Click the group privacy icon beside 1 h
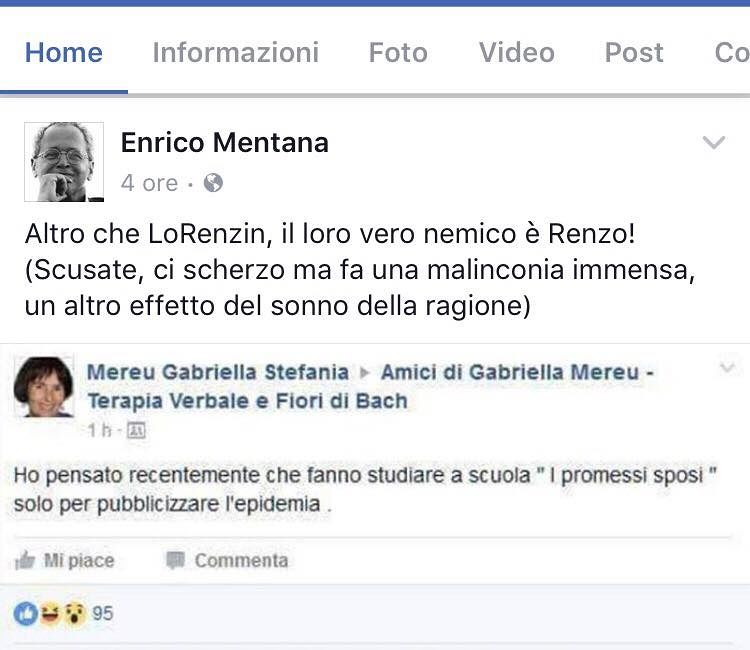This screenshot has width=750, height=650. (x=137, y=431)
